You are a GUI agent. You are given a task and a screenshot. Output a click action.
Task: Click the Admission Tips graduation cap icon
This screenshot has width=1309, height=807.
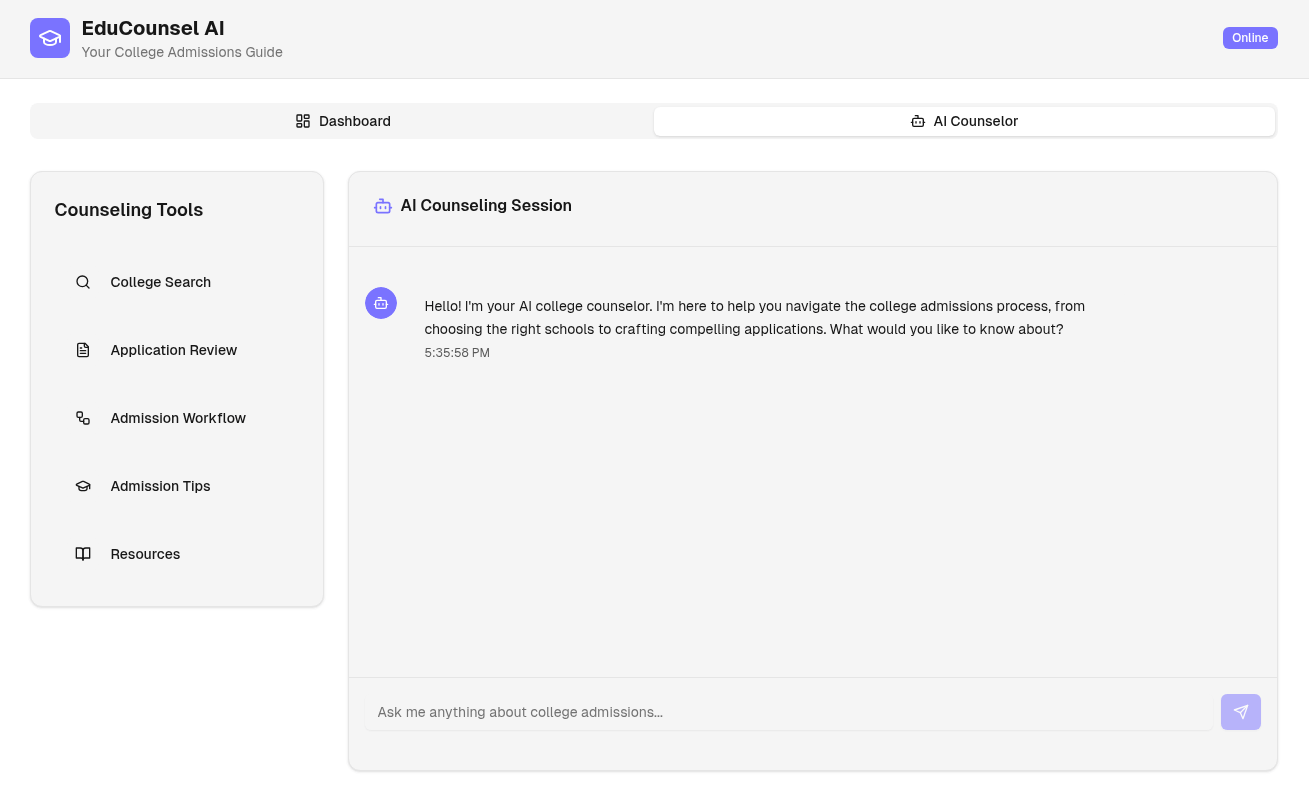pyautogui.click(x=83, y=486)
